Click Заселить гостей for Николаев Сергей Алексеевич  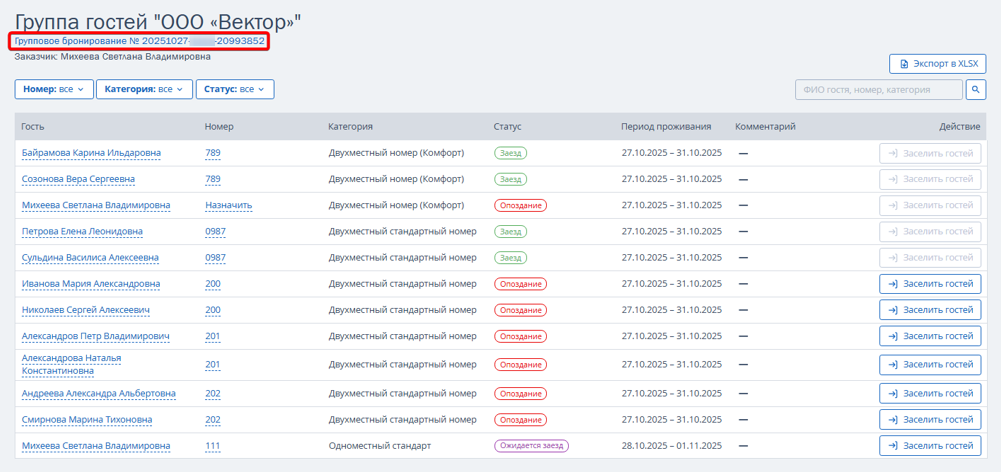pyautogui.click(x=930, y=310)
